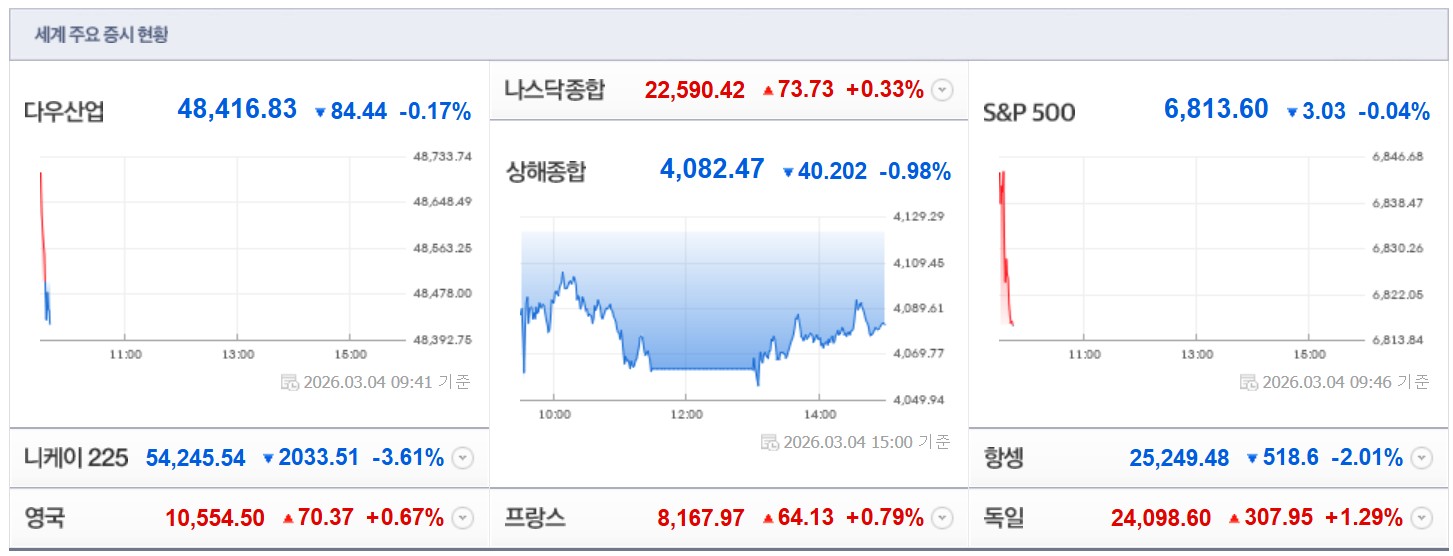
Task: Expand the 나스닥종합 index panel
Action: tap(942, 90)
